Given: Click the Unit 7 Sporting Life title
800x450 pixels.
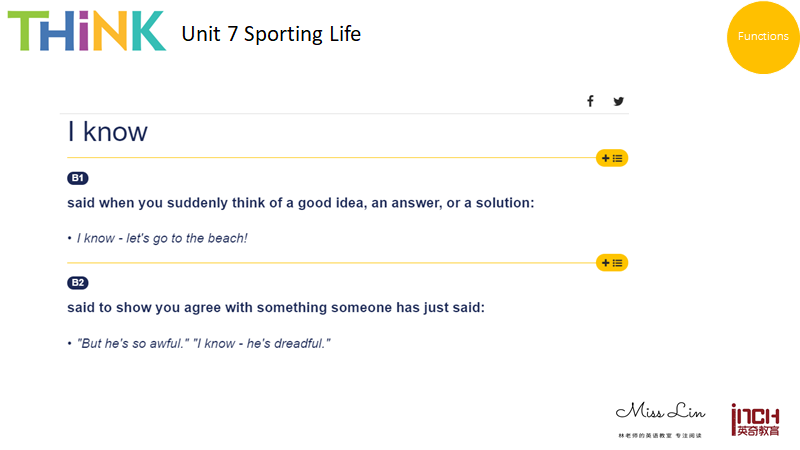Looking at the screenshot, I should 271,34.
